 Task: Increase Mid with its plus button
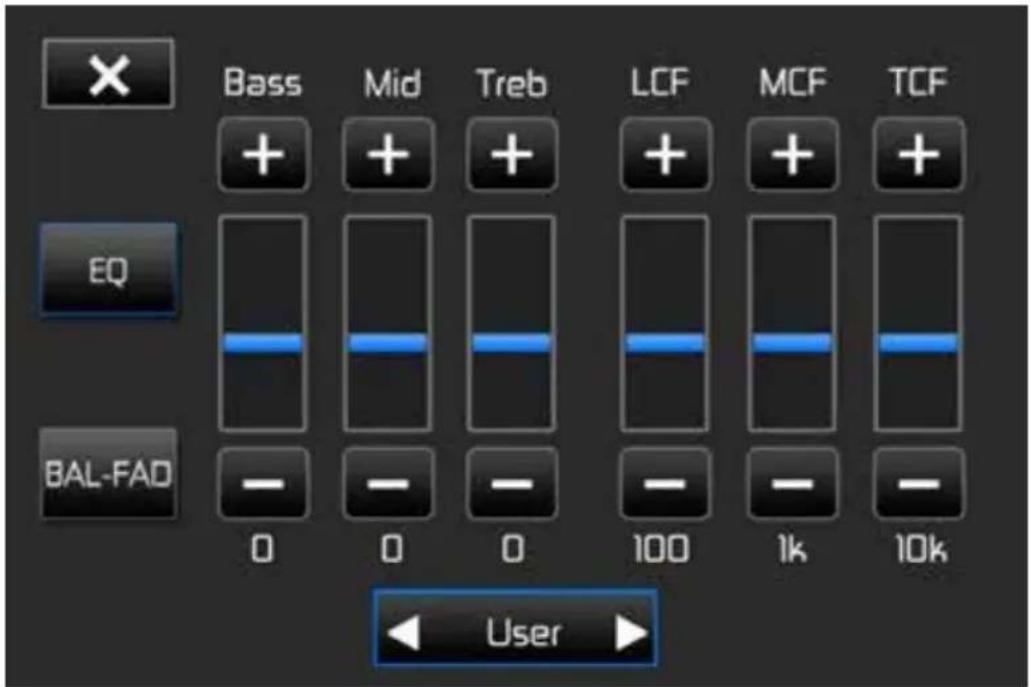pyautogui.click(x=388, y=155)
